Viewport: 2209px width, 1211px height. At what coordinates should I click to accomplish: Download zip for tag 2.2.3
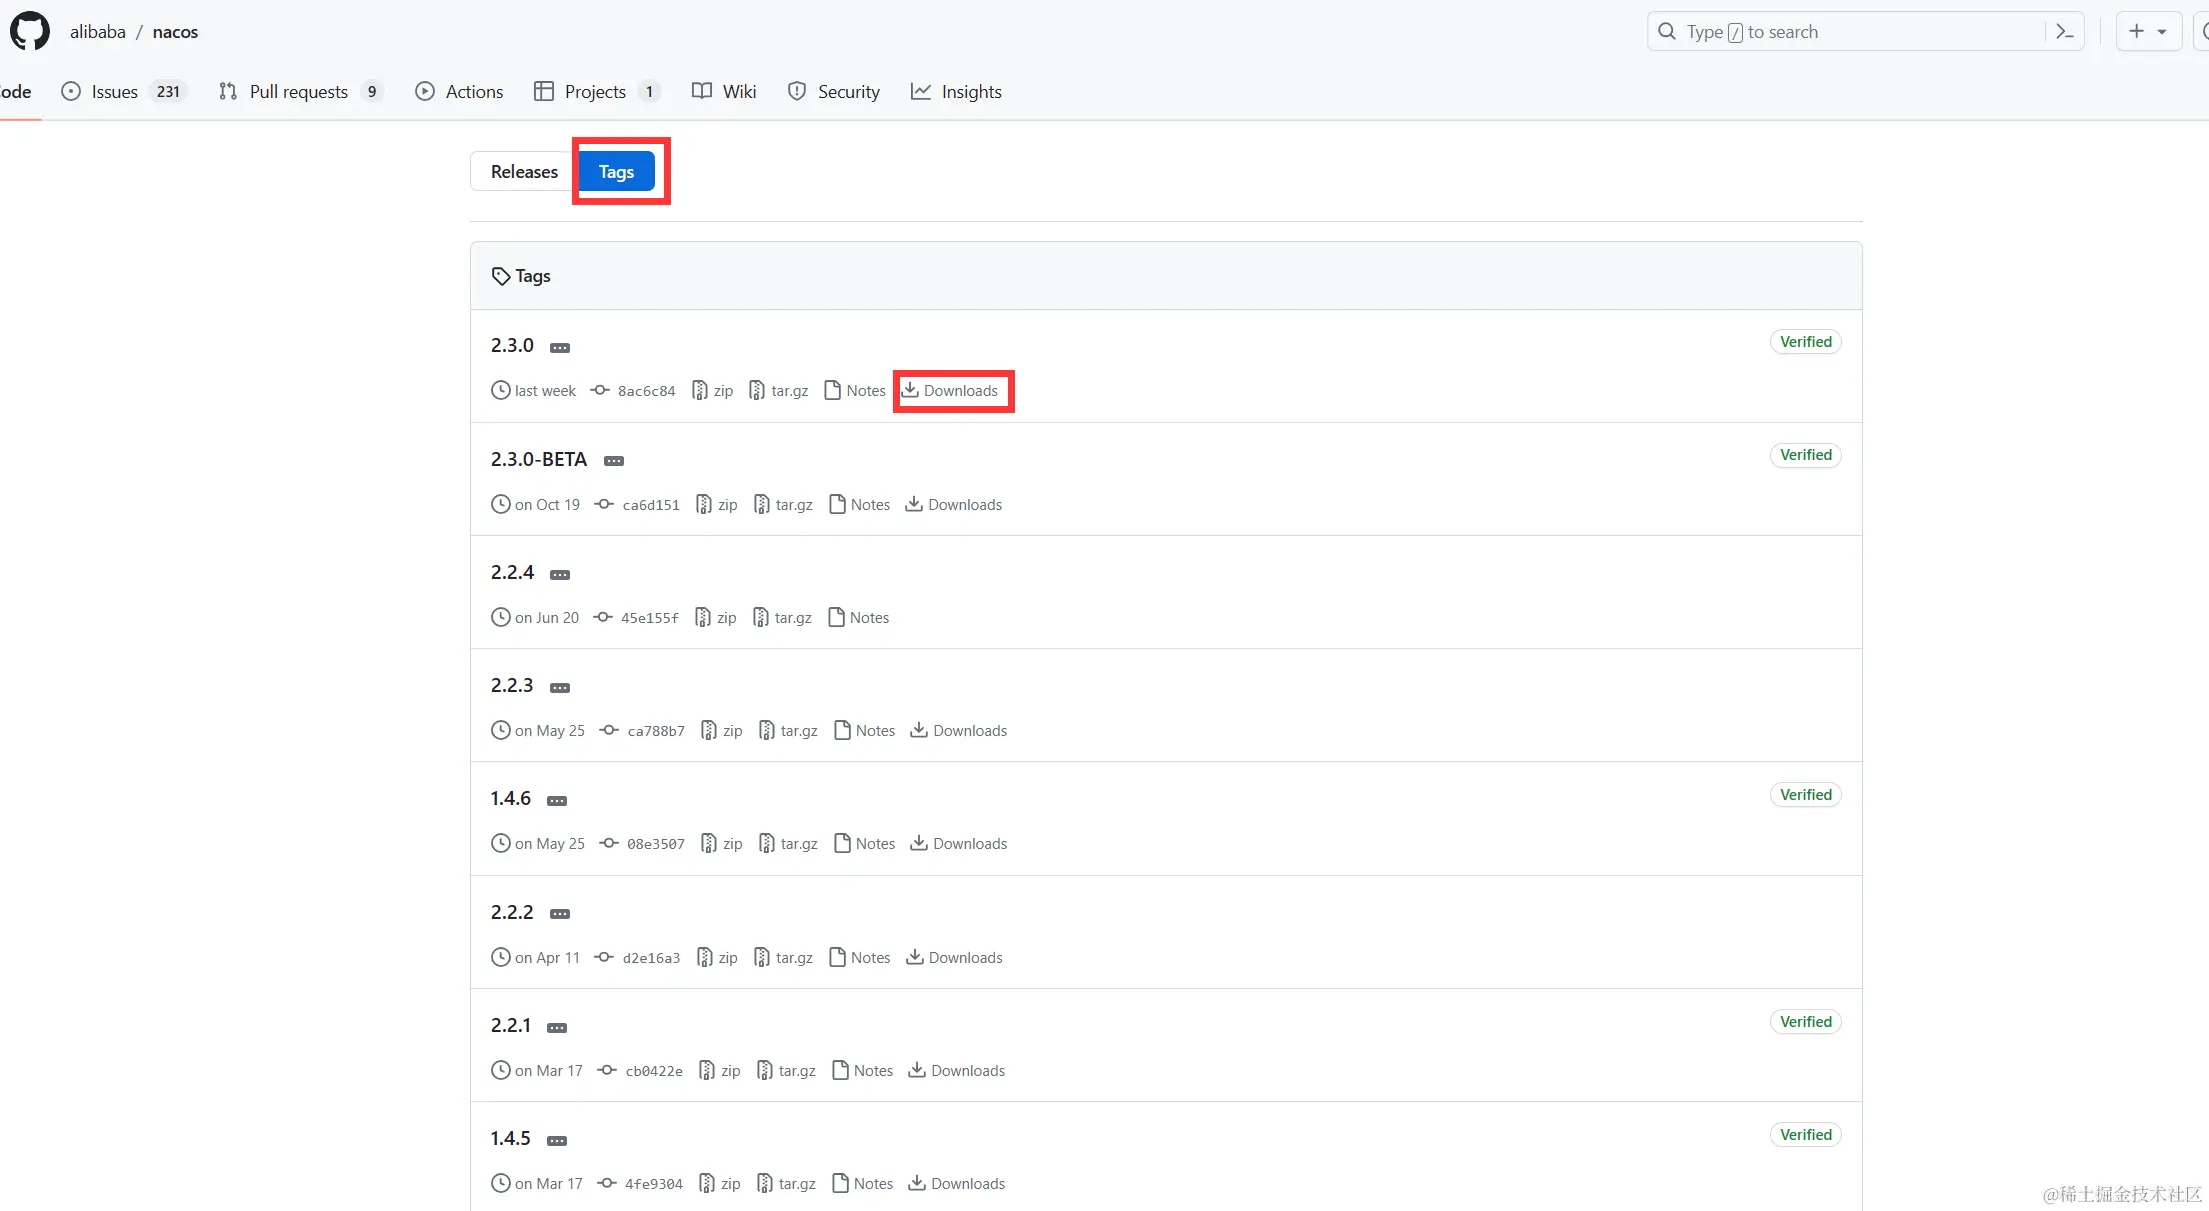tap(722, 731)
